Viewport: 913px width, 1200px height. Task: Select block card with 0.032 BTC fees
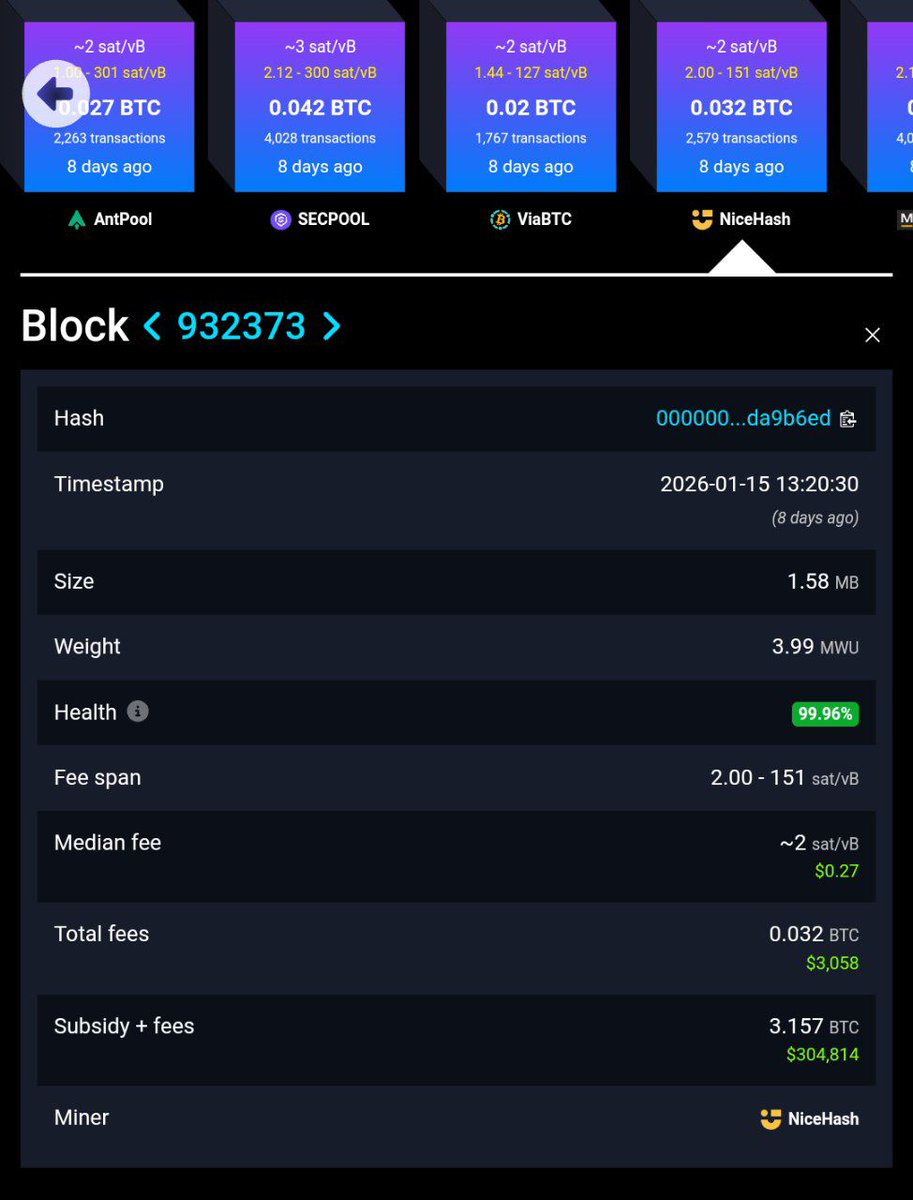pos(742,107)
